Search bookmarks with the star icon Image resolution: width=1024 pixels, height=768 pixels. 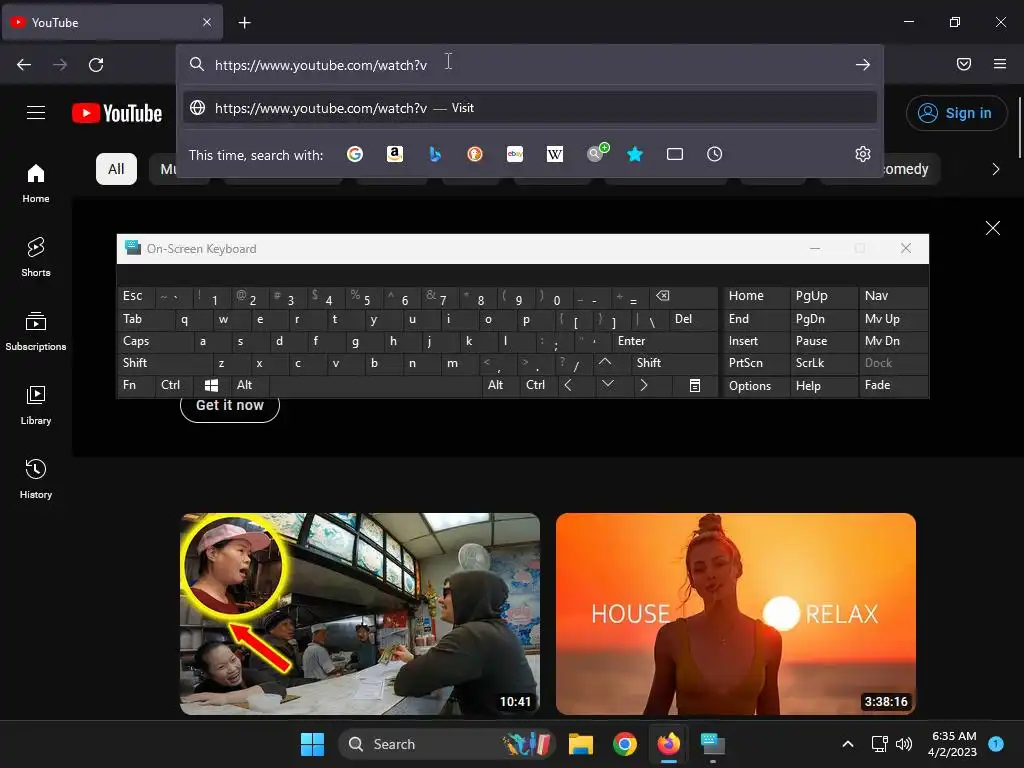pyautogui.click(x=635, y=154)
